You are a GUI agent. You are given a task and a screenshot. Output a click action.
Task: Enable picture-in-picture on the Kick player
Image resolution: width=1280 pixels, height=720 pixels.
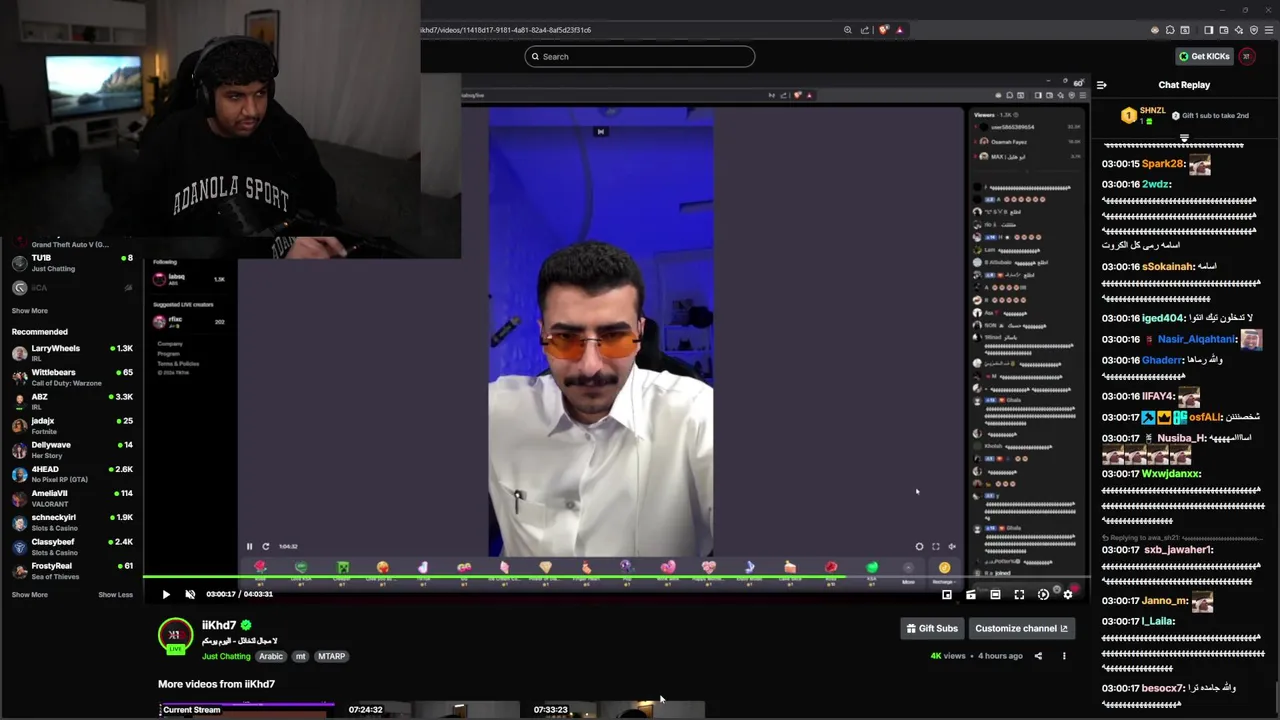tap(947, 594)
